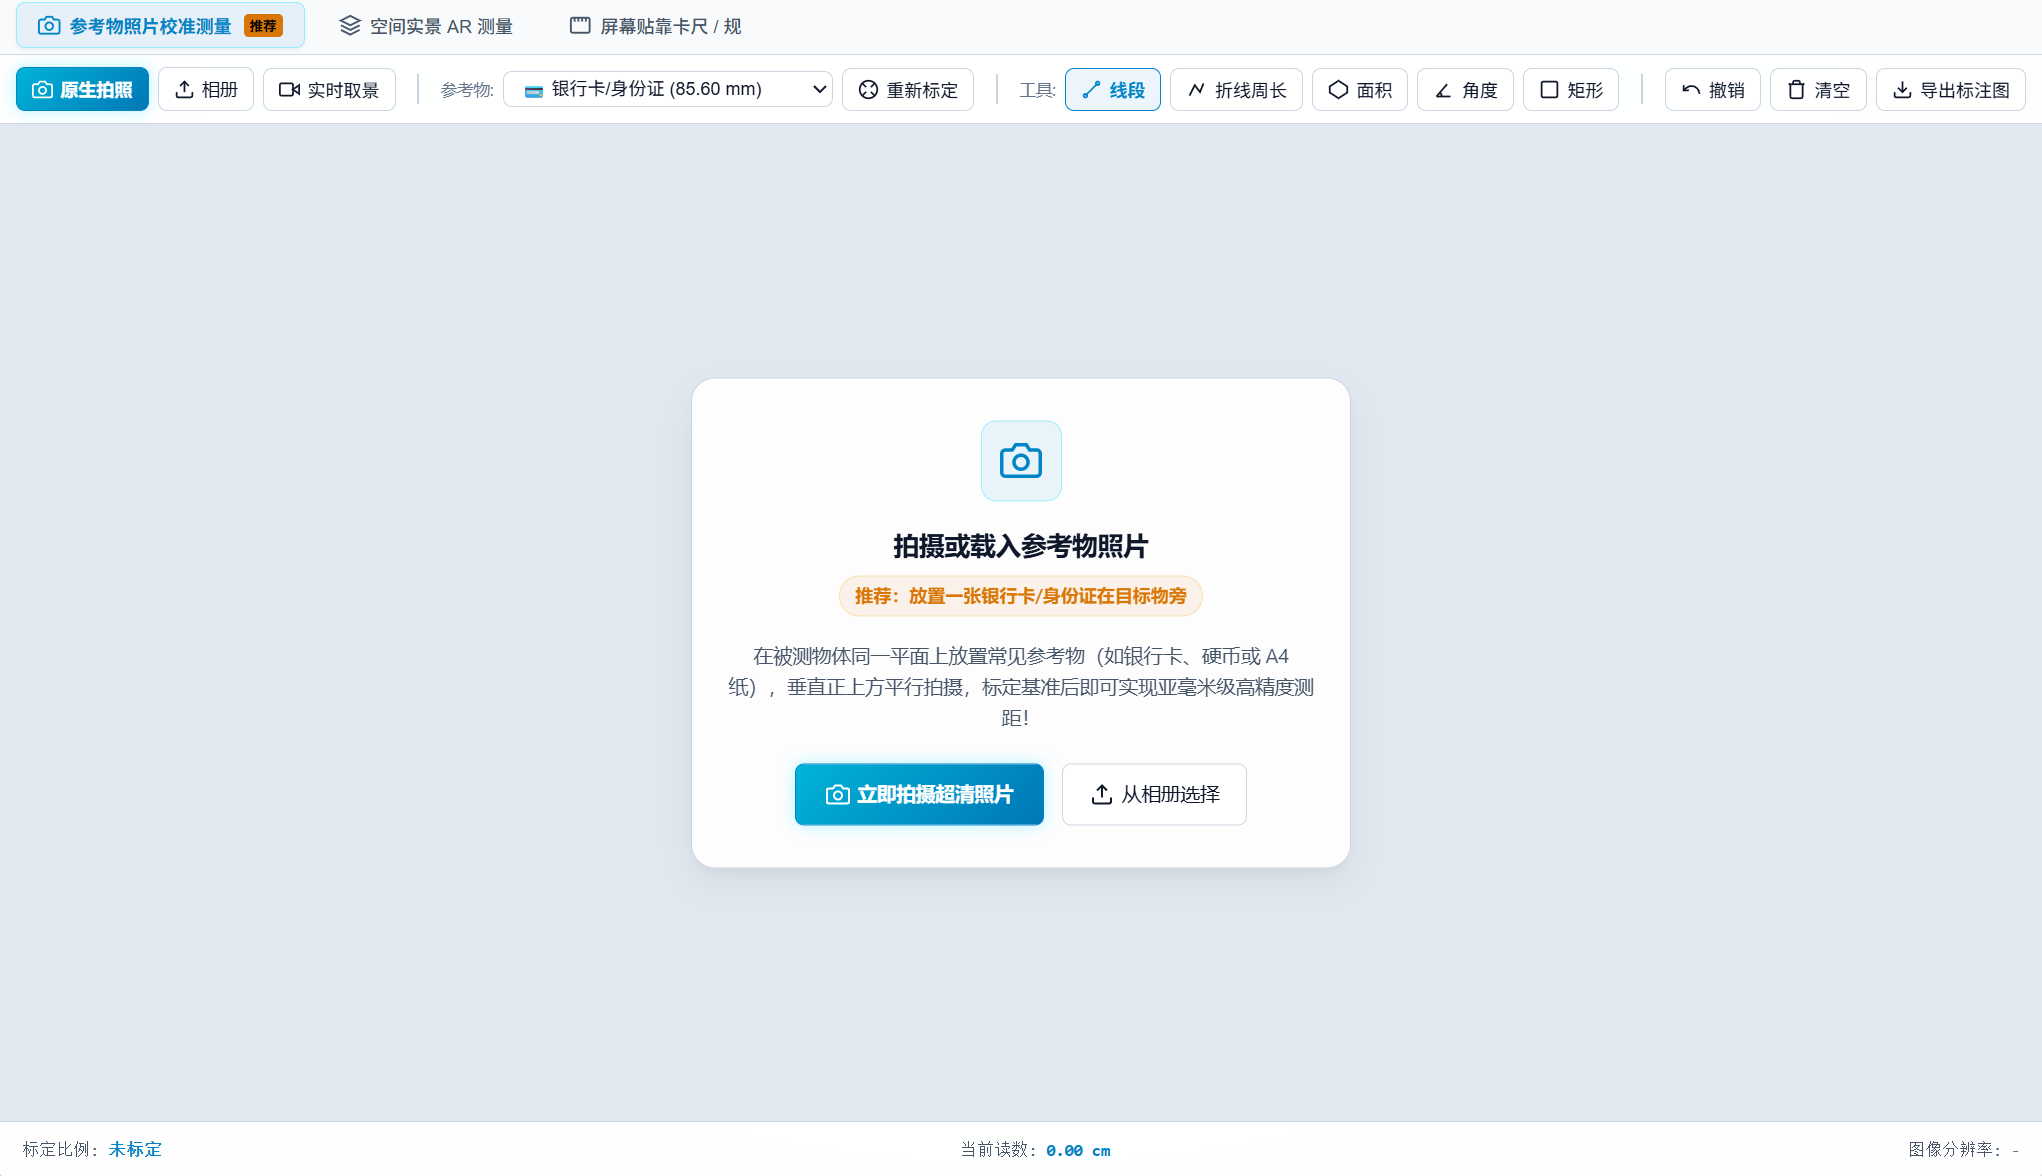The image size is (2042, 1176).
Task: Click 导出标注图 export button
Action: click(x=1951, y=90)
